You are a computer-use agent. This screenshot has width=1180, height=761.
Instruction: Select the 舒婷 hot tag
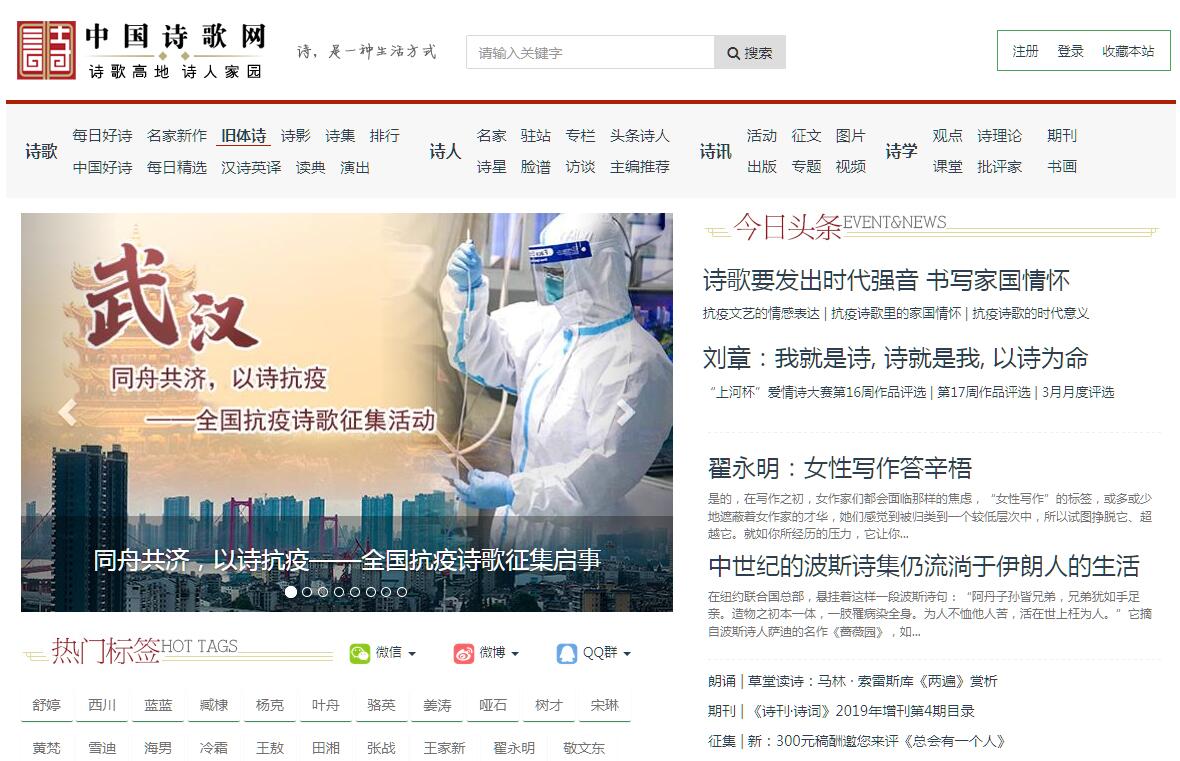pyautogui.click(x=46, y=705)
